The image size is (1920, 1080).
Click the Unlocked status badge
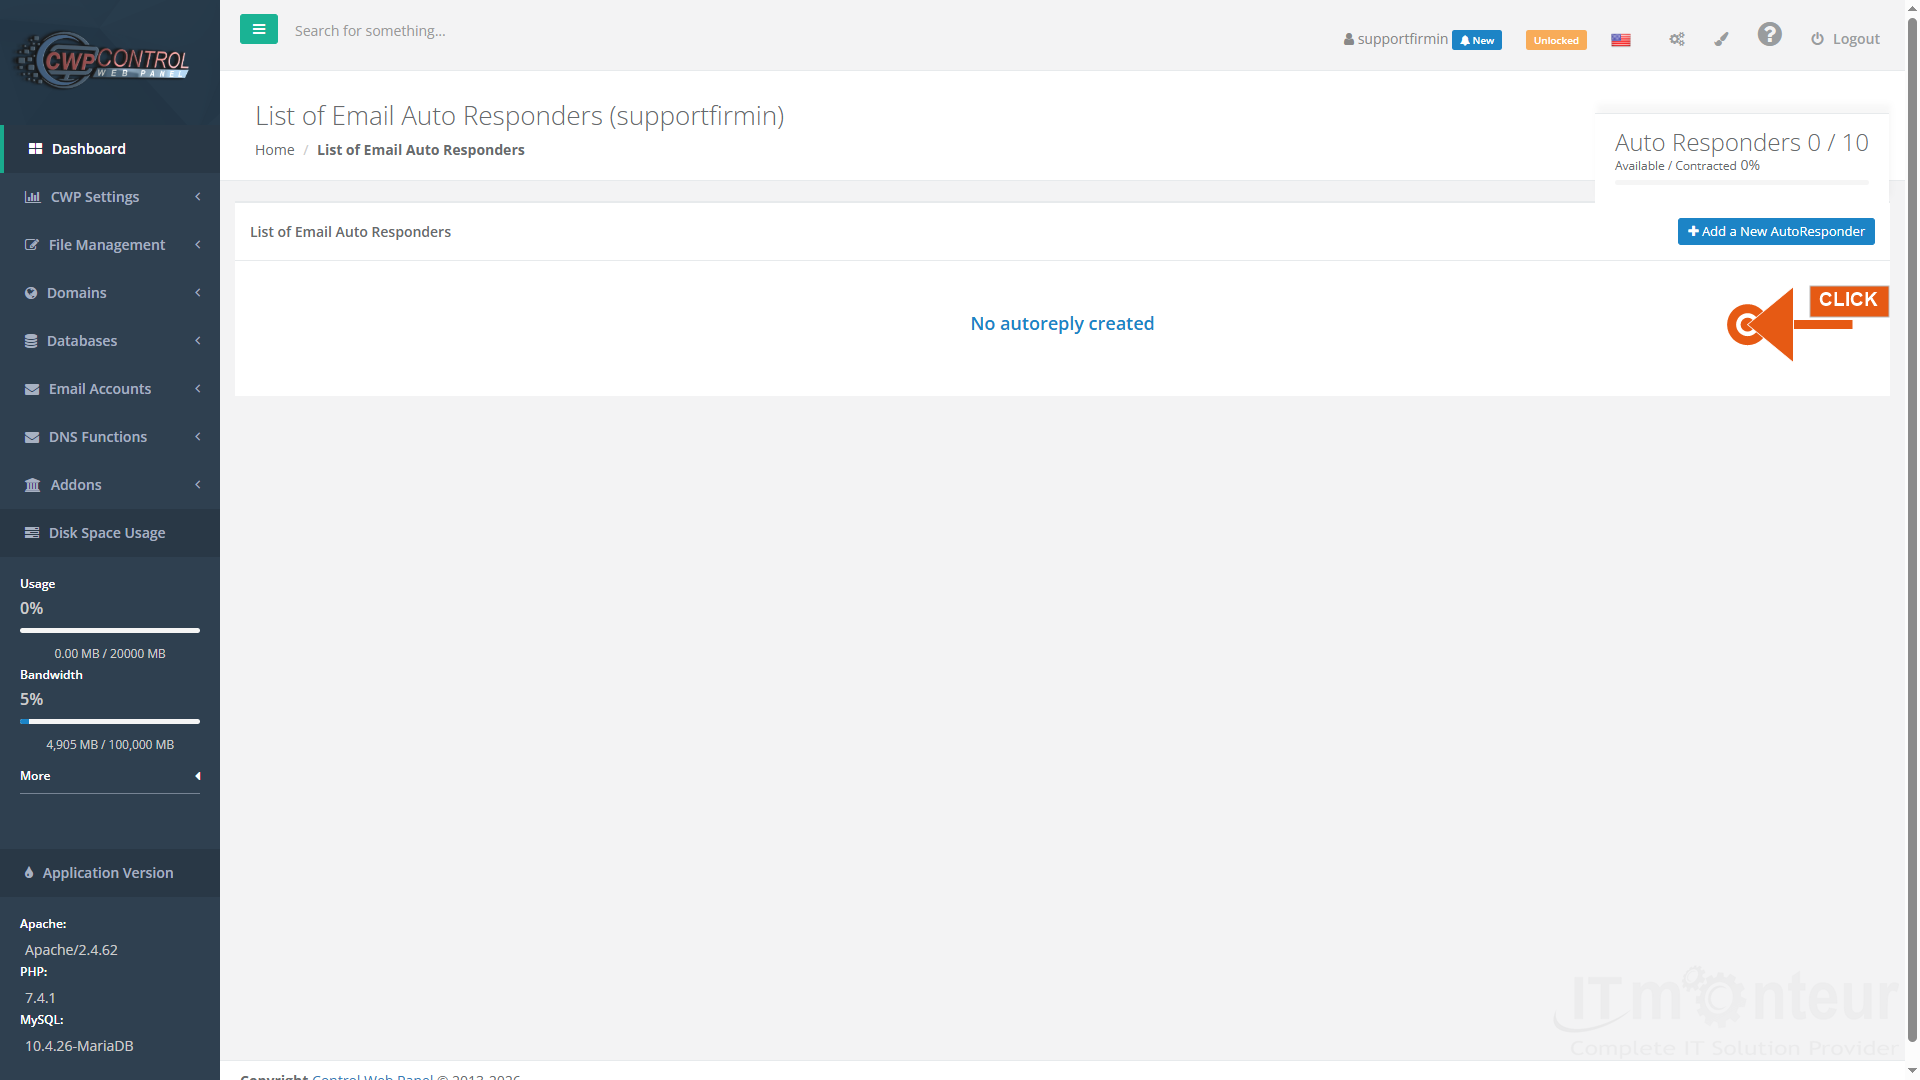click(1556, 40)
